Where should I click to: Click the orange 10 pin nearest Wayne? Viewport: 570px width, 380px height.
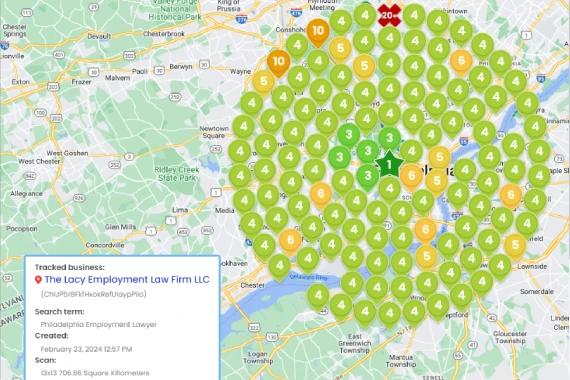click(x=278, y=63)
